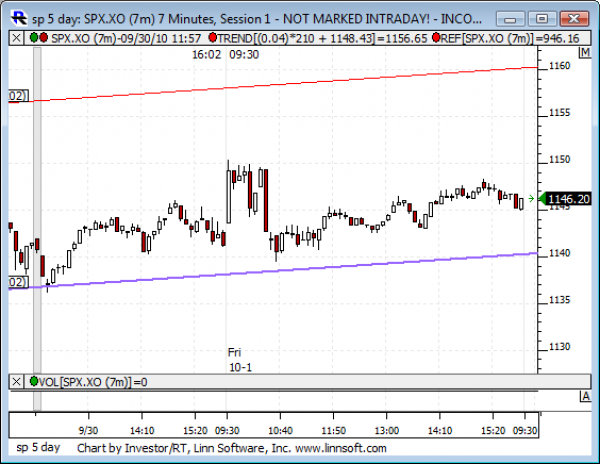Click the REF[SPX.XO (7m)]=946.16 label

[510, 38]
